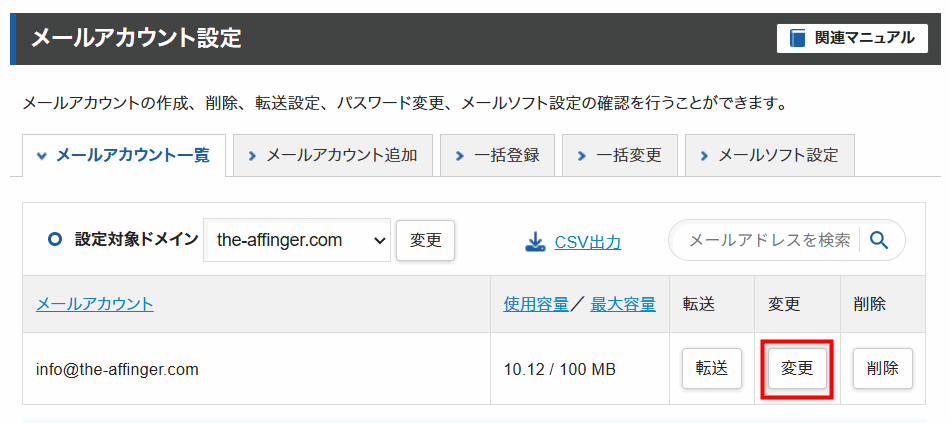Click the magnifier search icon
The width and height of the screenshot is (950, 423).
point(879,241)
